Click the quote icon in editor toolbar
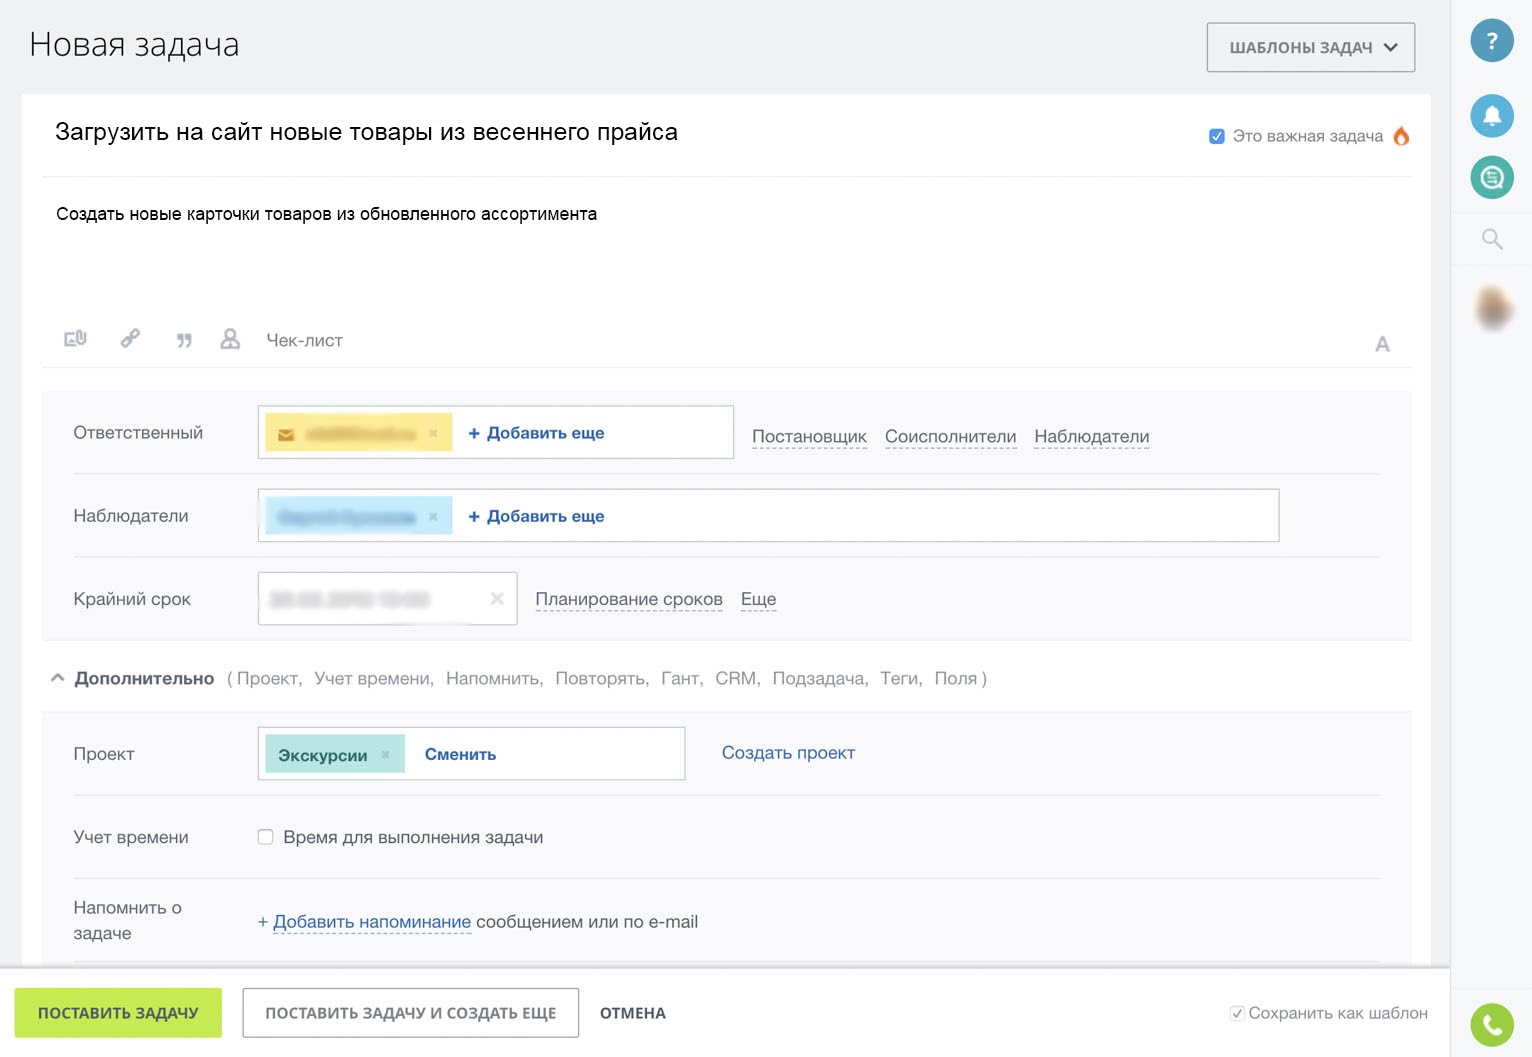 point(184,340)
